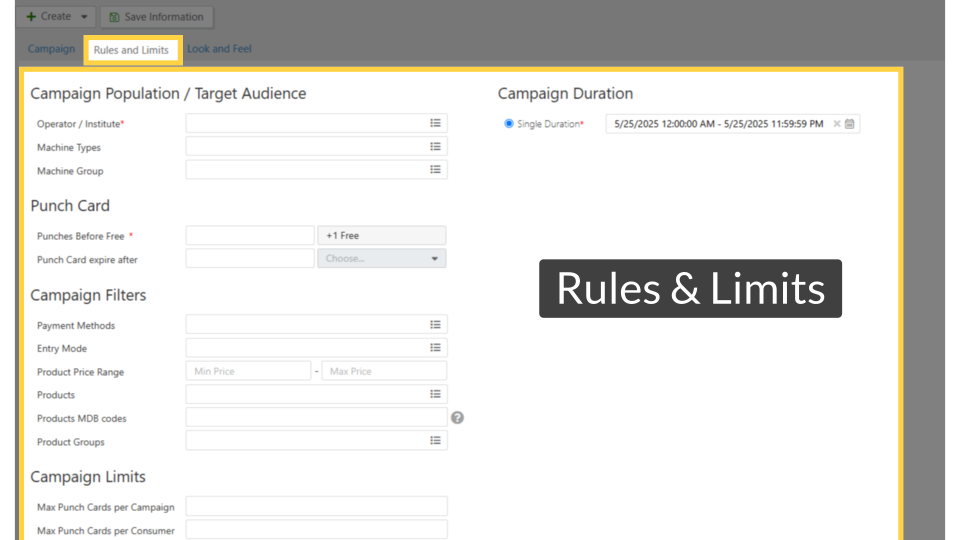Open list picker for Operator / Institute

[435, 123]
